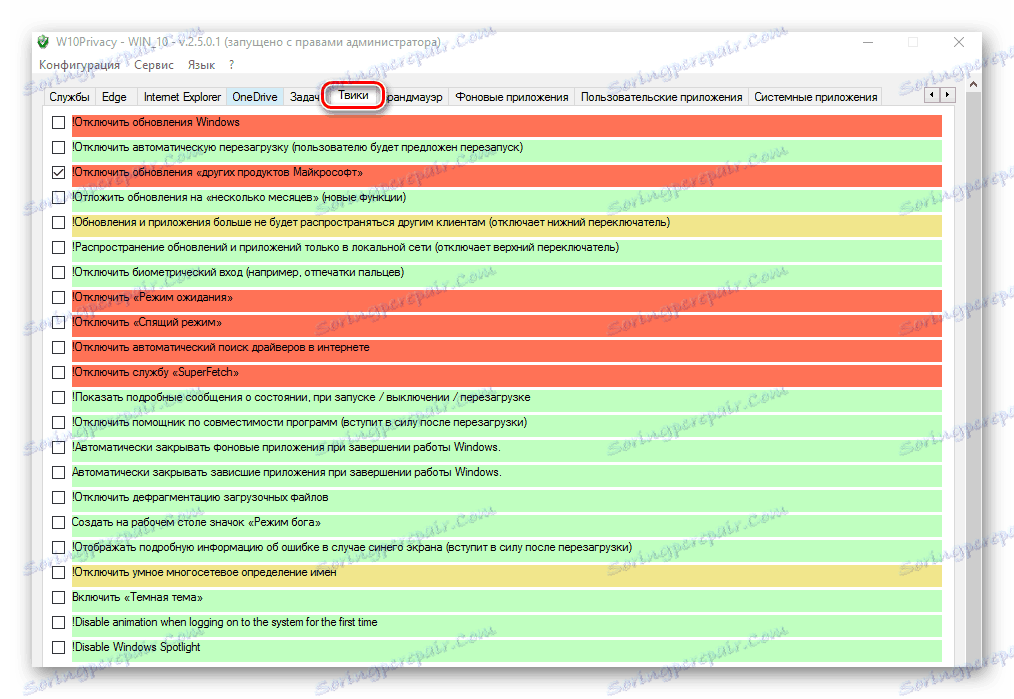Switch to the Брандмауэр tab
The image size is (1014, 699).
415,97
